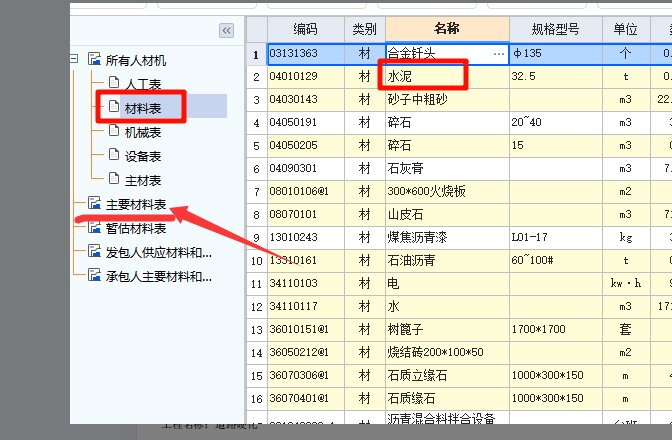The image size is (672, 440).
Task: Click code cell 34110117
Action: [x=306, y=307]
